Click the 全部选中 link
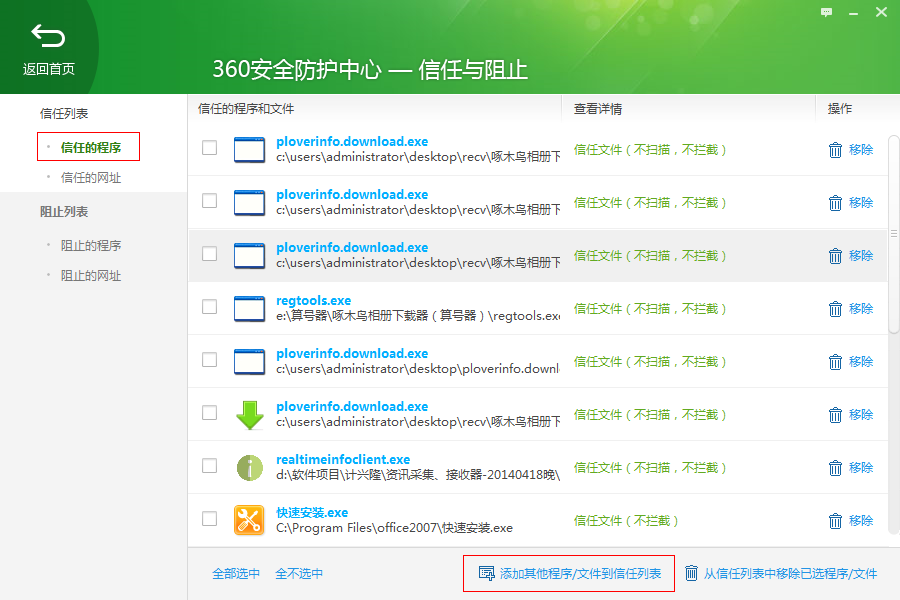 point(236,574)
